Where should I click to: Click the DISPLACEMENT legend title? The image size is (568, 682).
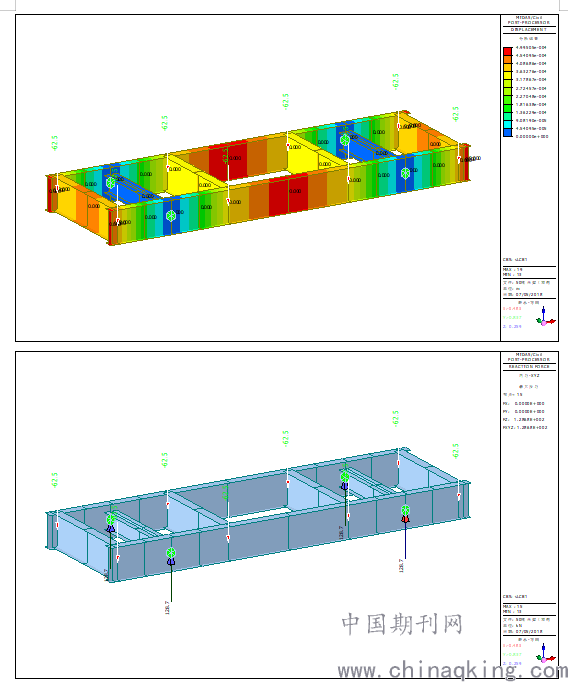pyautogui.click(x=529, y=30)
